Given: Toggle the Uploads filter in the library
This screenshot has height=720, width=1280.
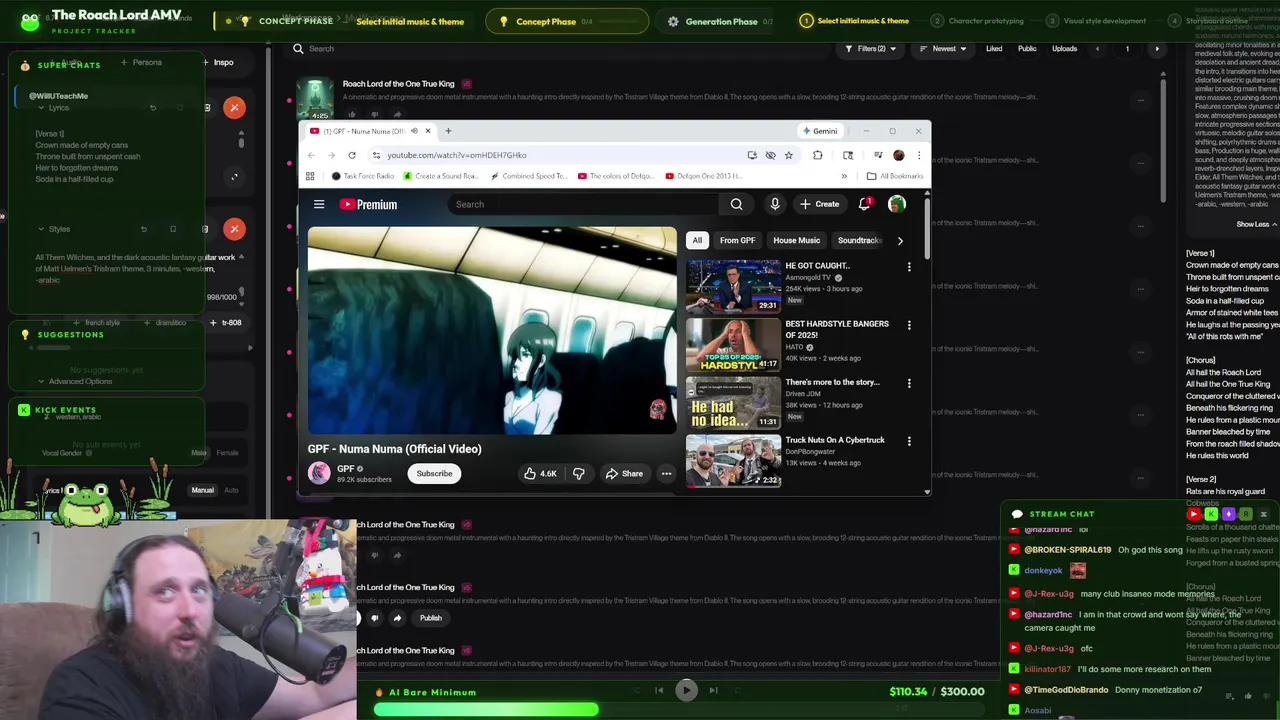Looking at the screenshot, I should point(1065,48).
